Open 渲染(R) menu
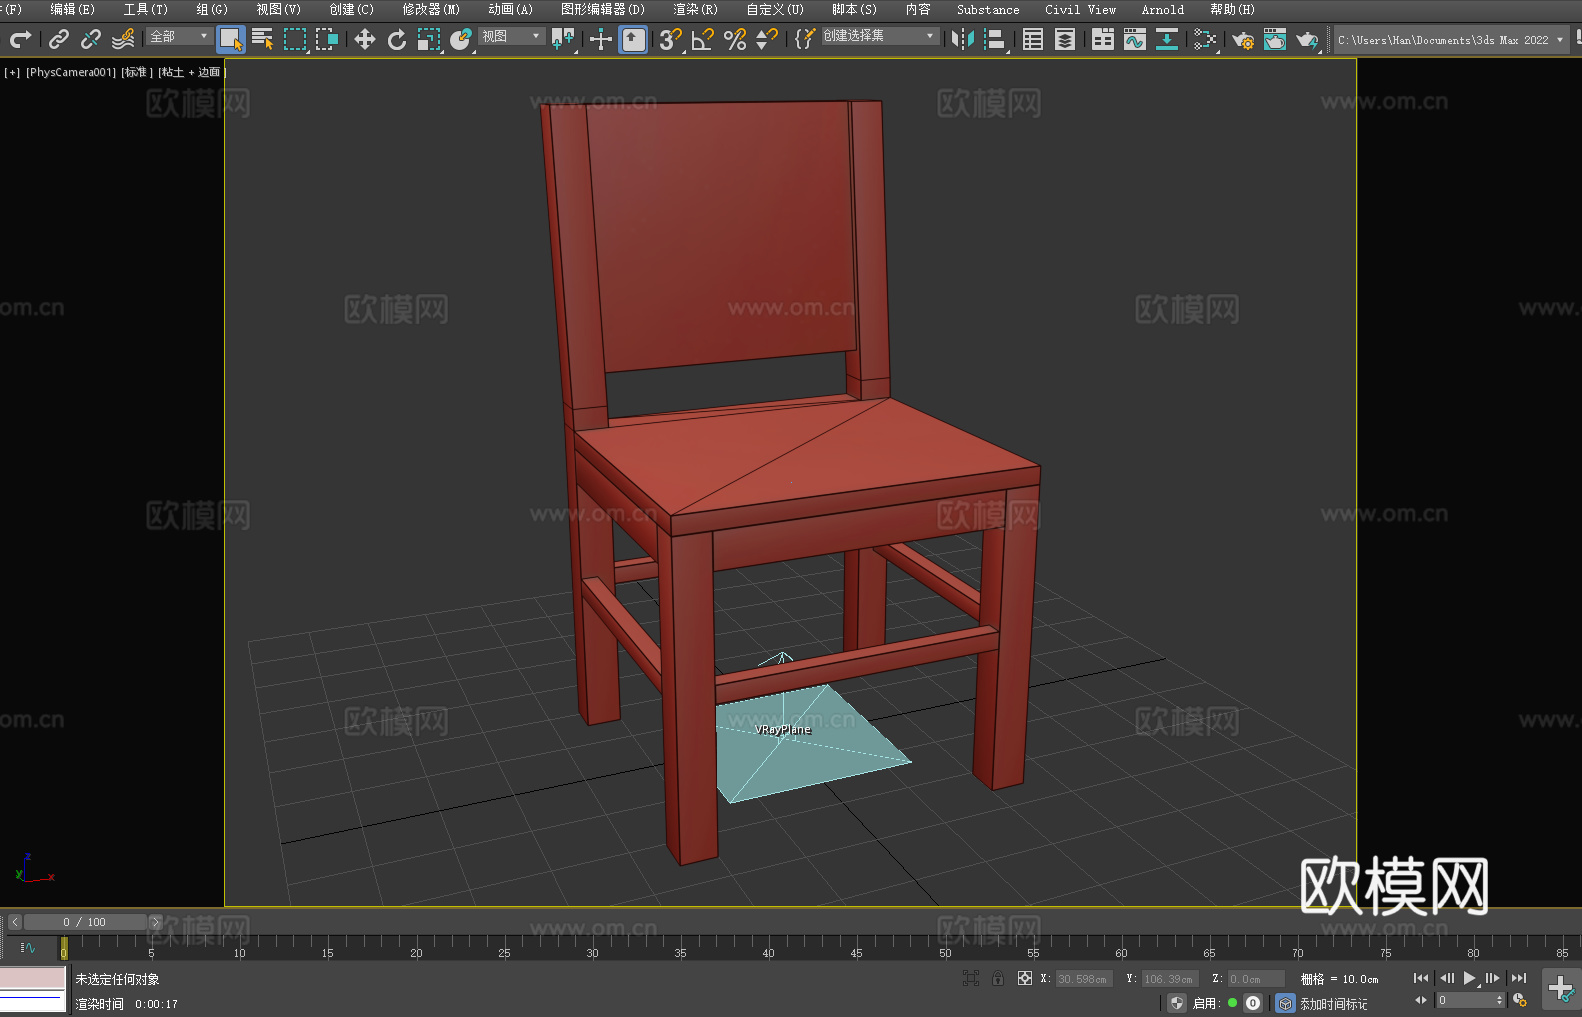Viewport: 1582px width, 1017px height. coord(695,9)
